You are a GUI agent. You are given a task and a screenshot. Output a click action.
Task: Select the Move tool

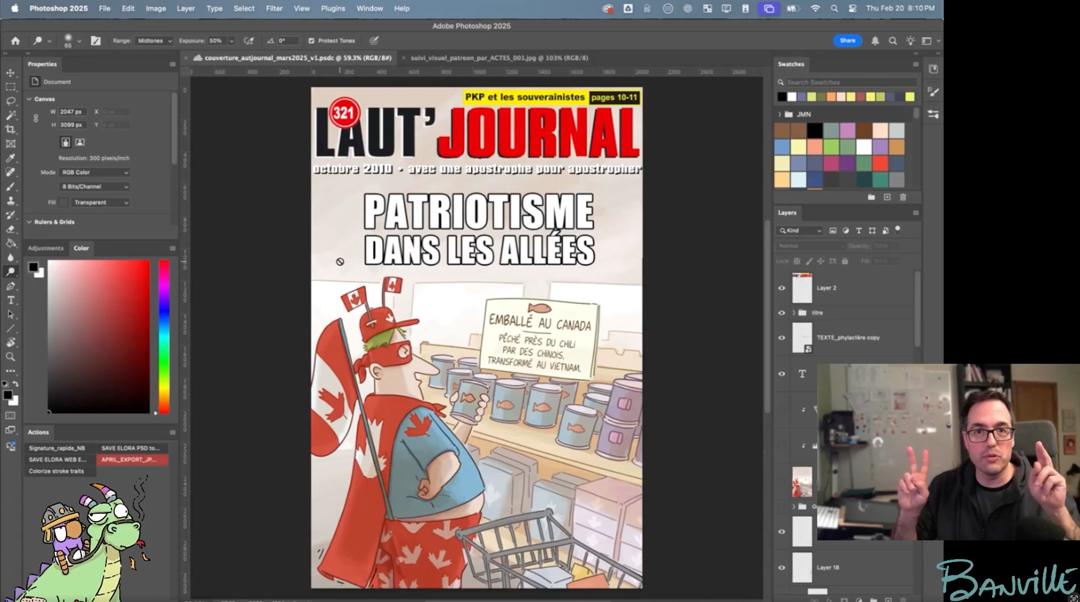click(x=10, y=72)
